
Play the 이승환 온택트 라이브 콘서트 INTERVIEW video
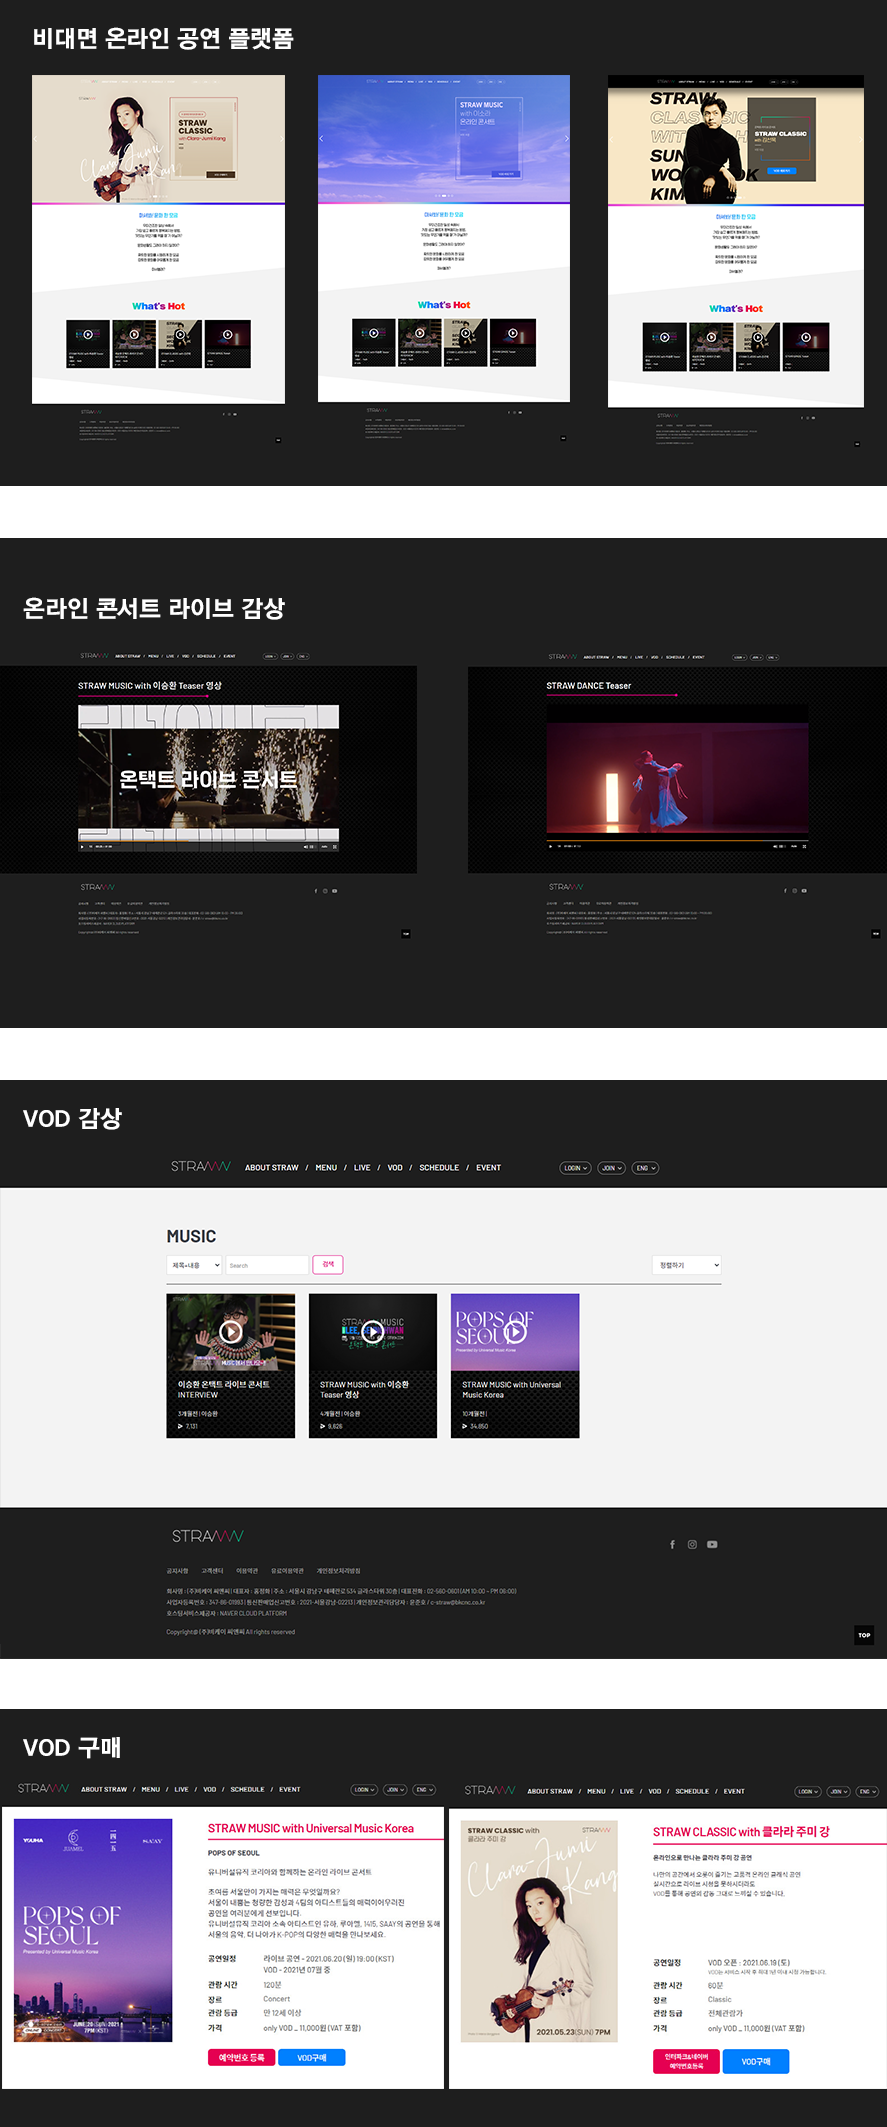click(231, 1331)
